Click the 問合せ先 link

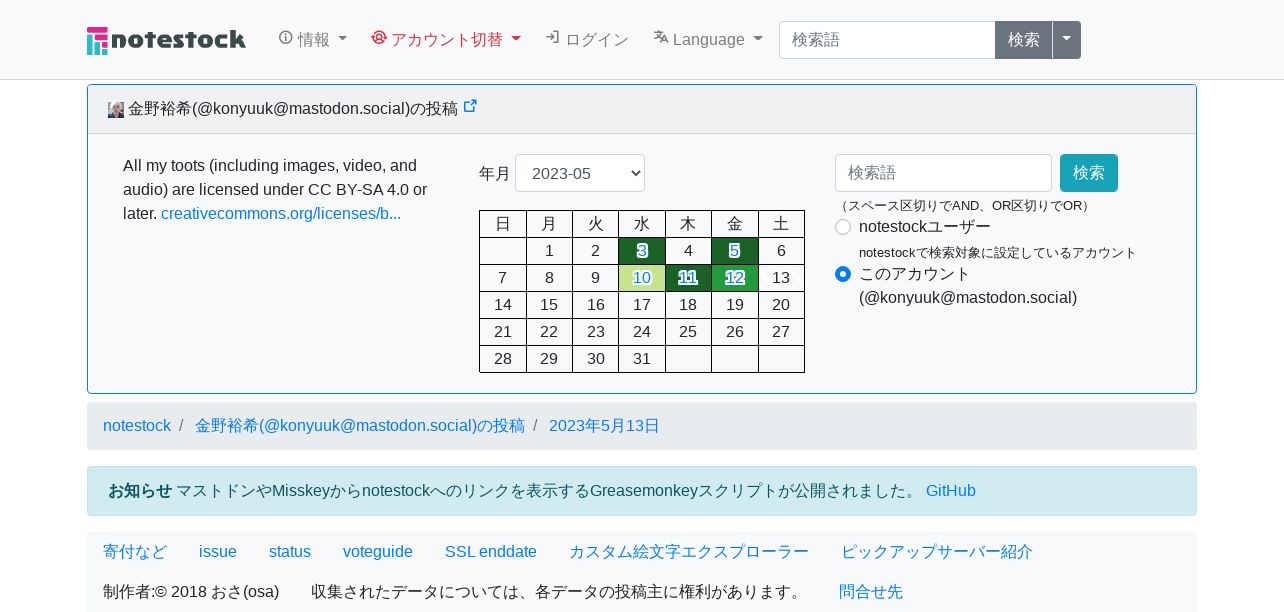pyautogui.click(x=871, y=592)
